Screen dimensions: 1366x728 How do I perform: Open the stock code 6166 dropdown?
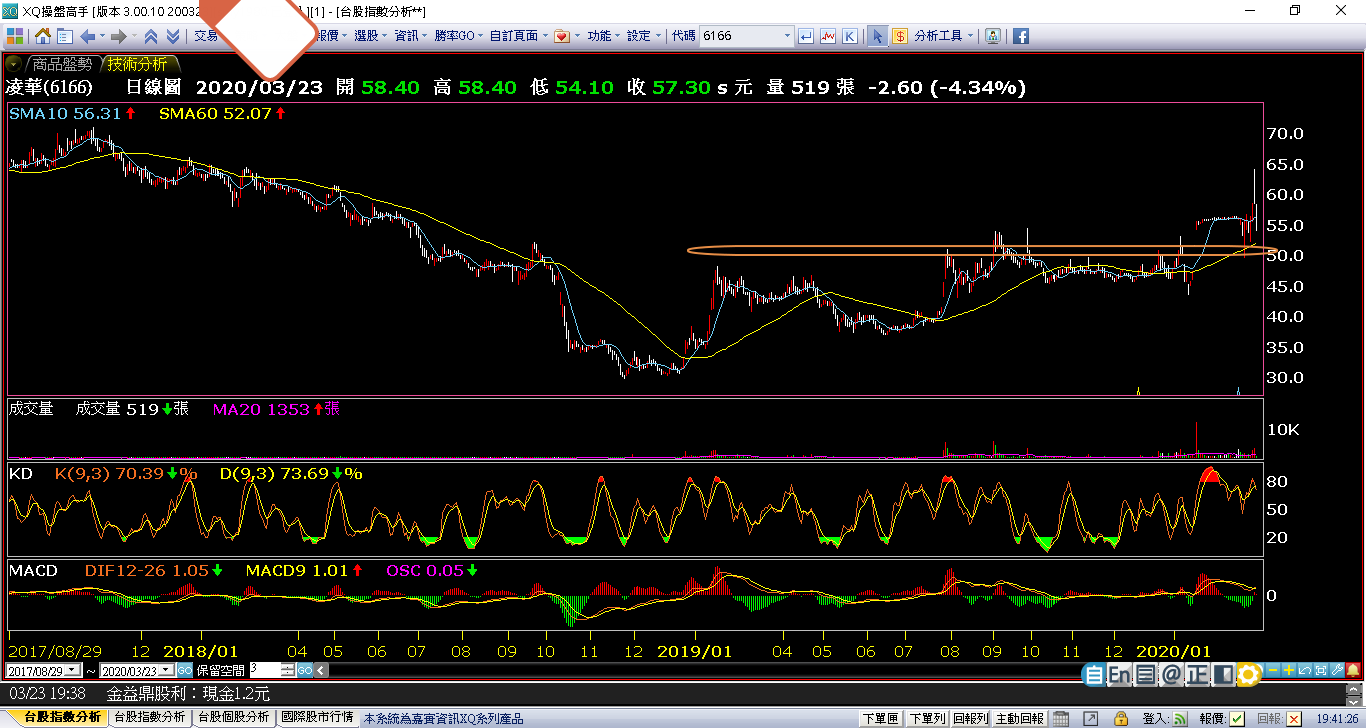coord(786,36)
